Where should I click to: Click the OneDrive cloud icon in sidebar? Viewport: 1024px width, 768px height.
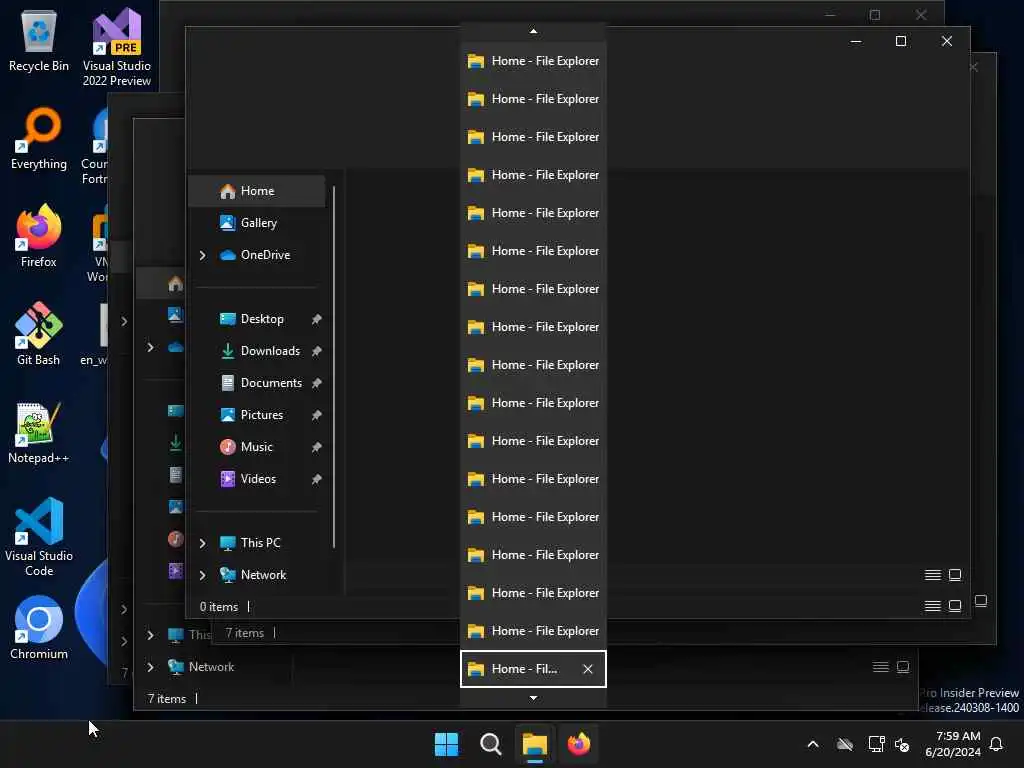tap(227, 255)
